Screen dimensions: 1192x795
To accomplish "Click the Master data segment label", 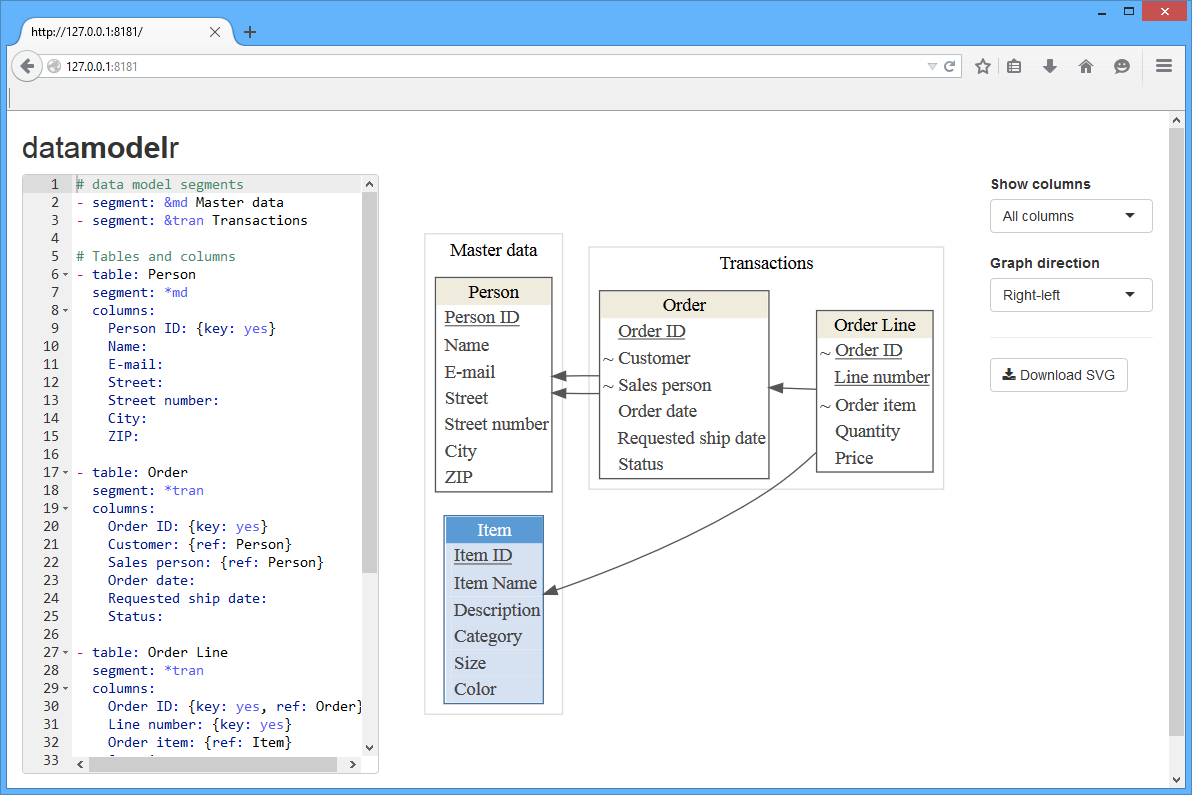I will (493, 250).
